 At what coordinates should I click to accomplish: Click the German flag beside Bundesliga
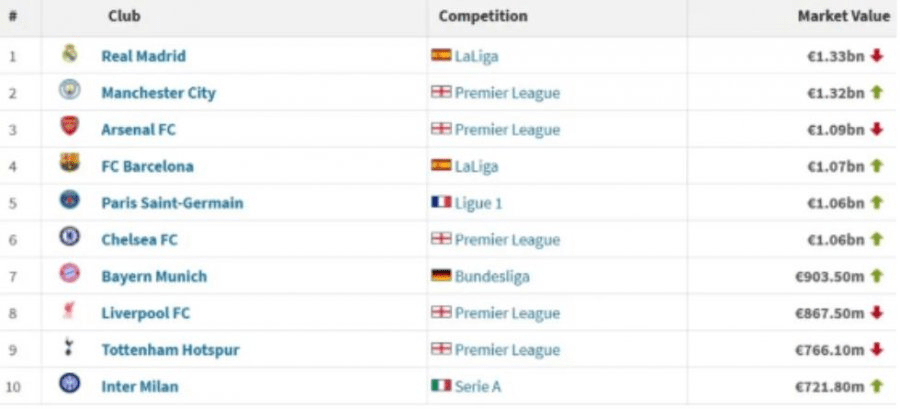[441, 276]
